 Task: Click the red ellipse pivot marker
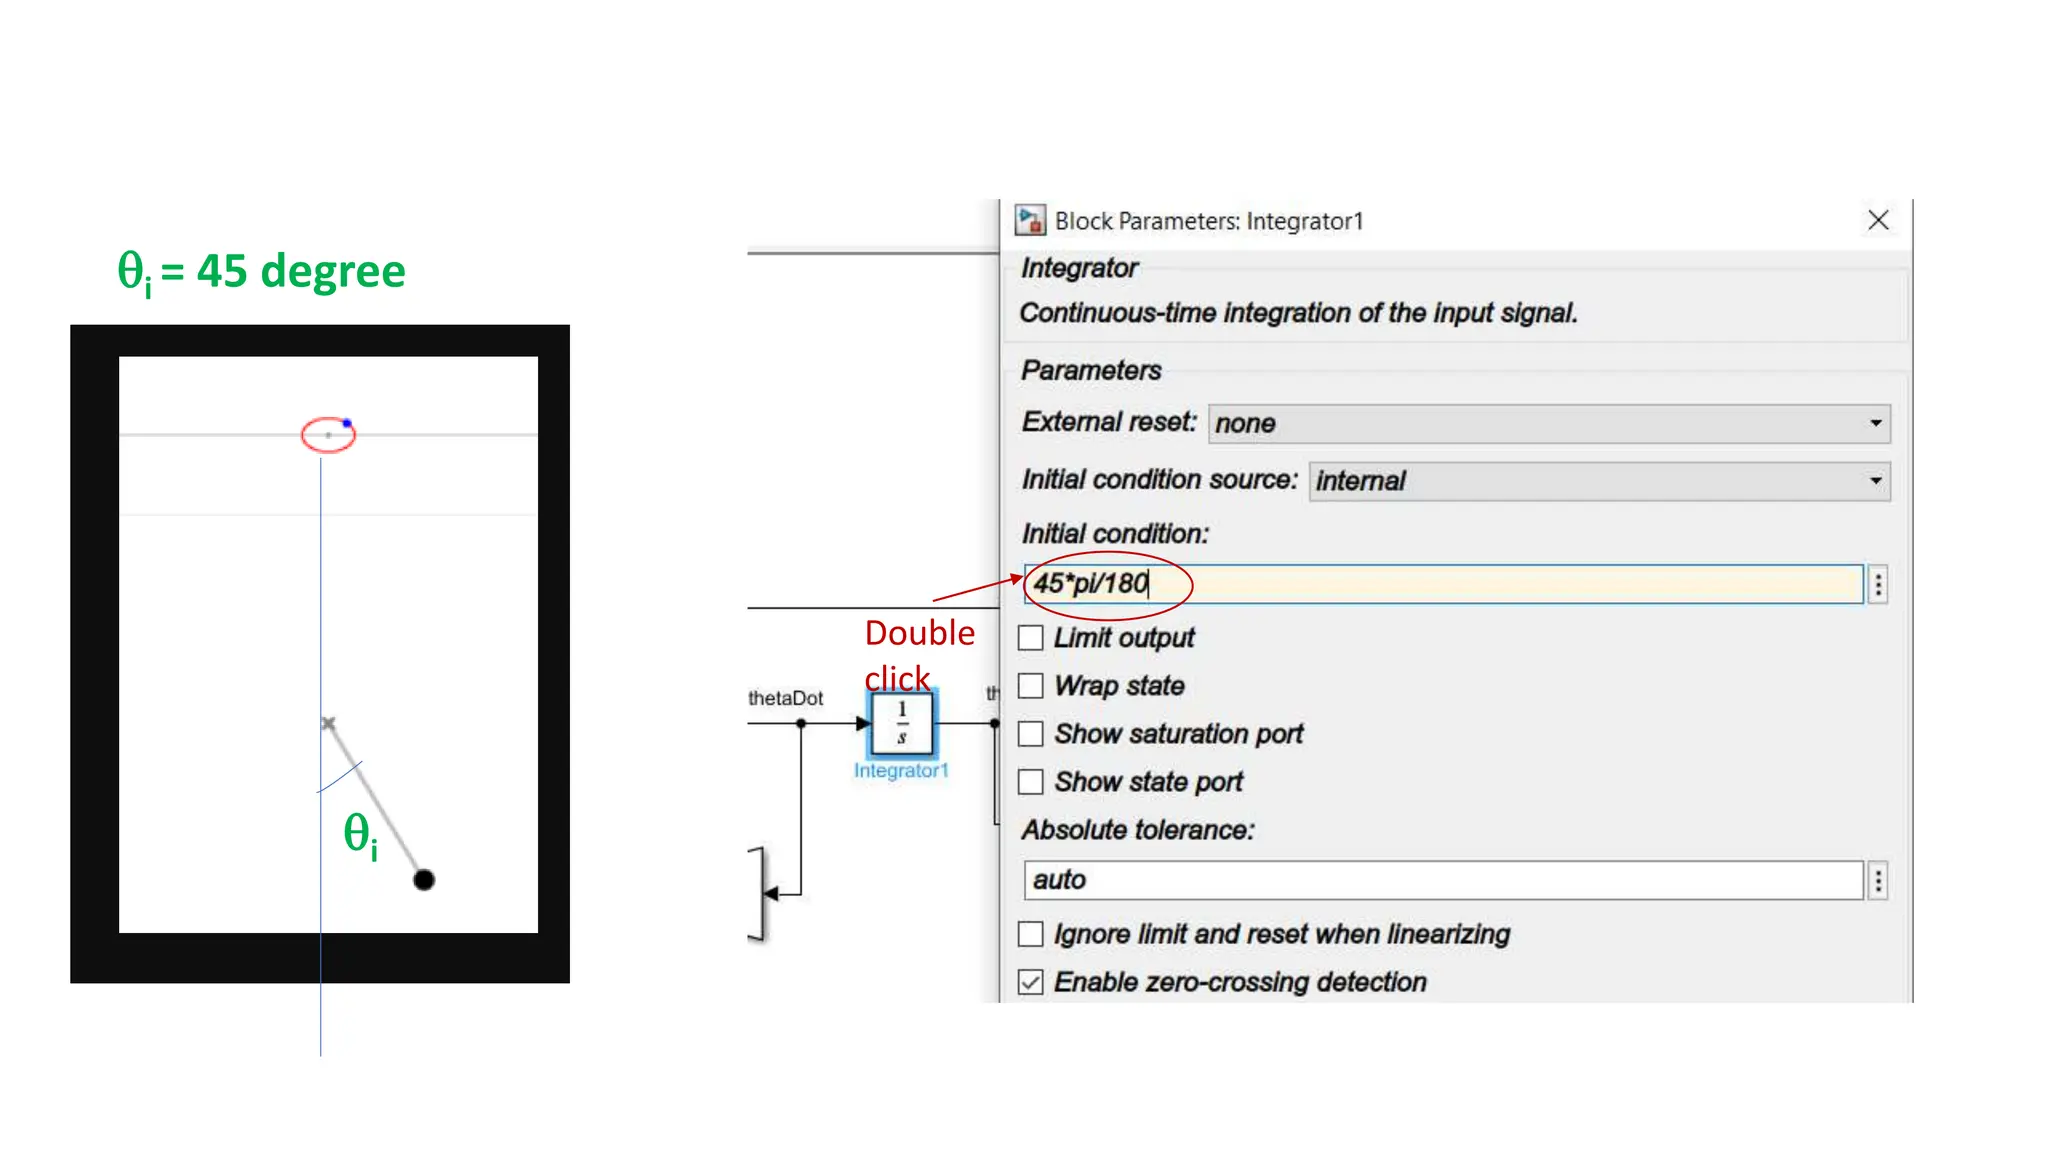pos(328,435)
